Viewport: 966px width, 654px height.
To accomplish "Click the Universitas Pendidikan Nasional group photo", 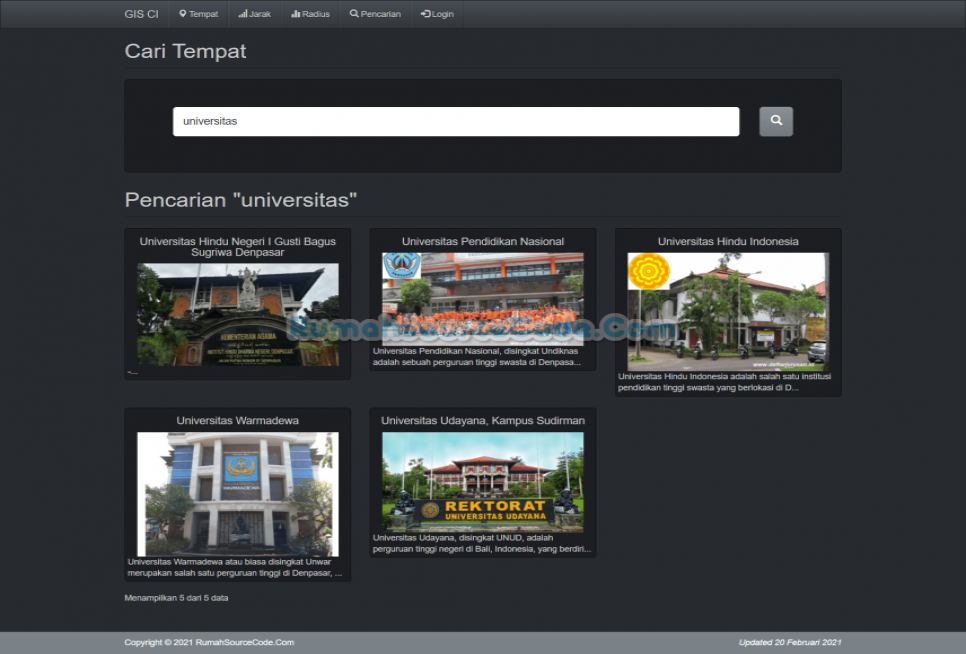I will point(483,299).
